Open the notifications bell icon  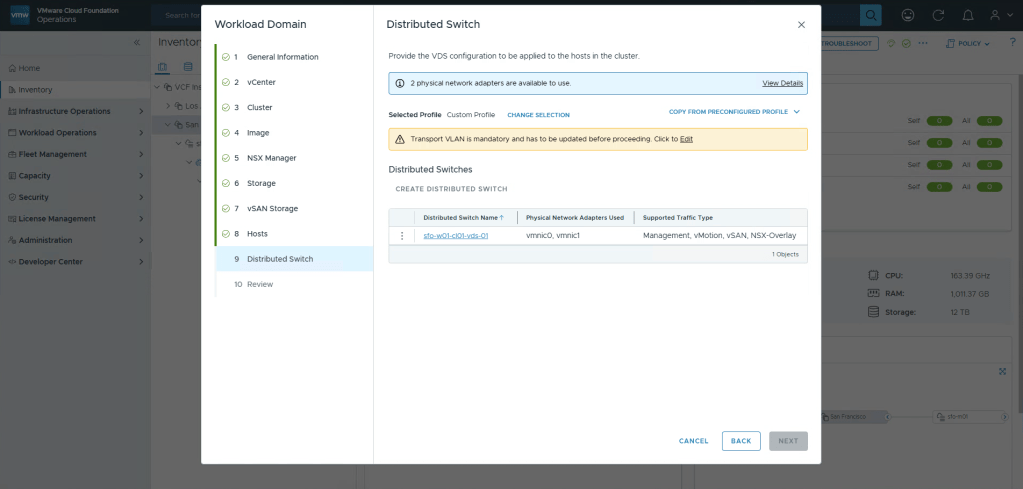click(x=966, y=15)
